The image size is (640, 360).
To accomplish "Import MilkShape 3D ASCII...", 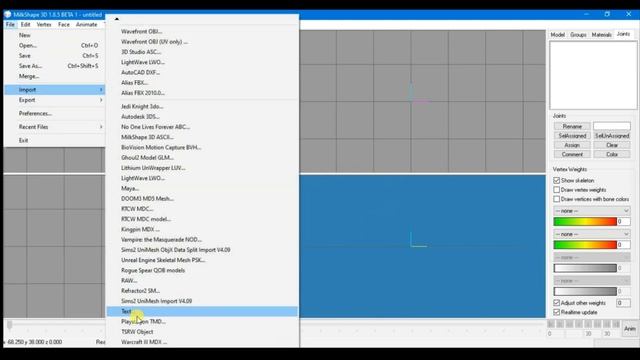I will click(x=202, y=137).
